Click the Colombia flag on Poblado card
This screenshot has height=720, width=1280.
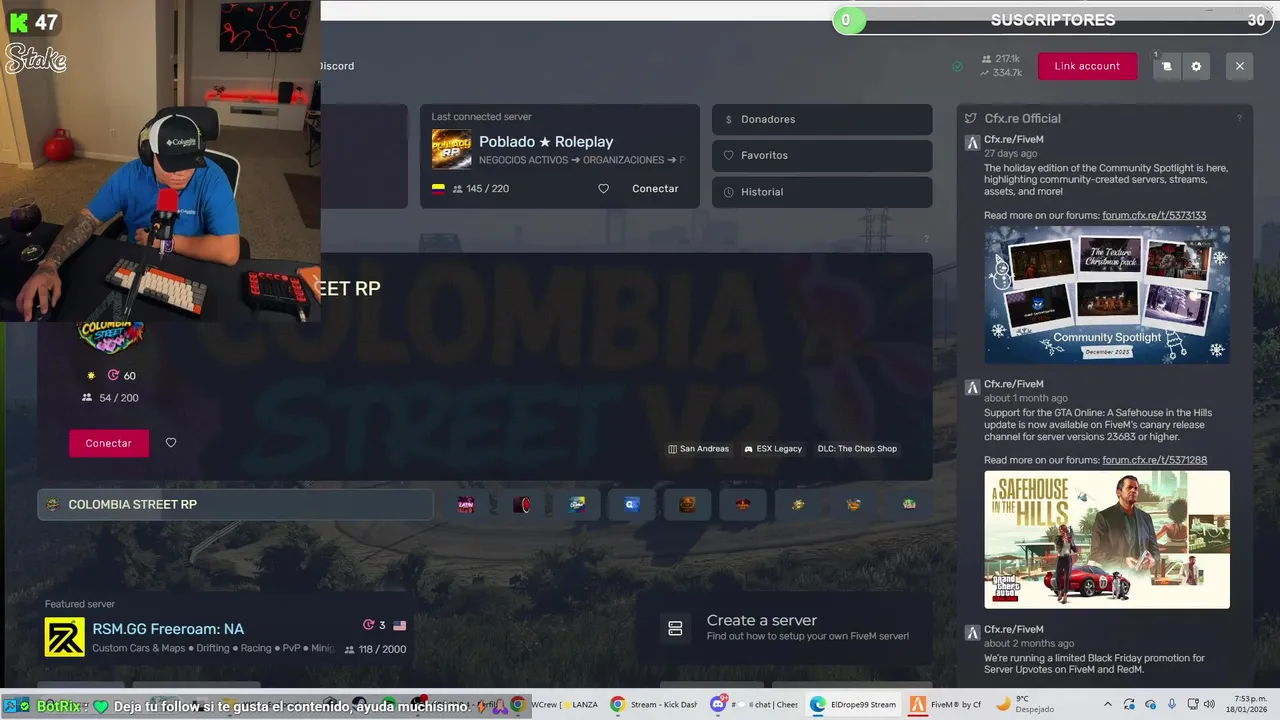point(438,189)
